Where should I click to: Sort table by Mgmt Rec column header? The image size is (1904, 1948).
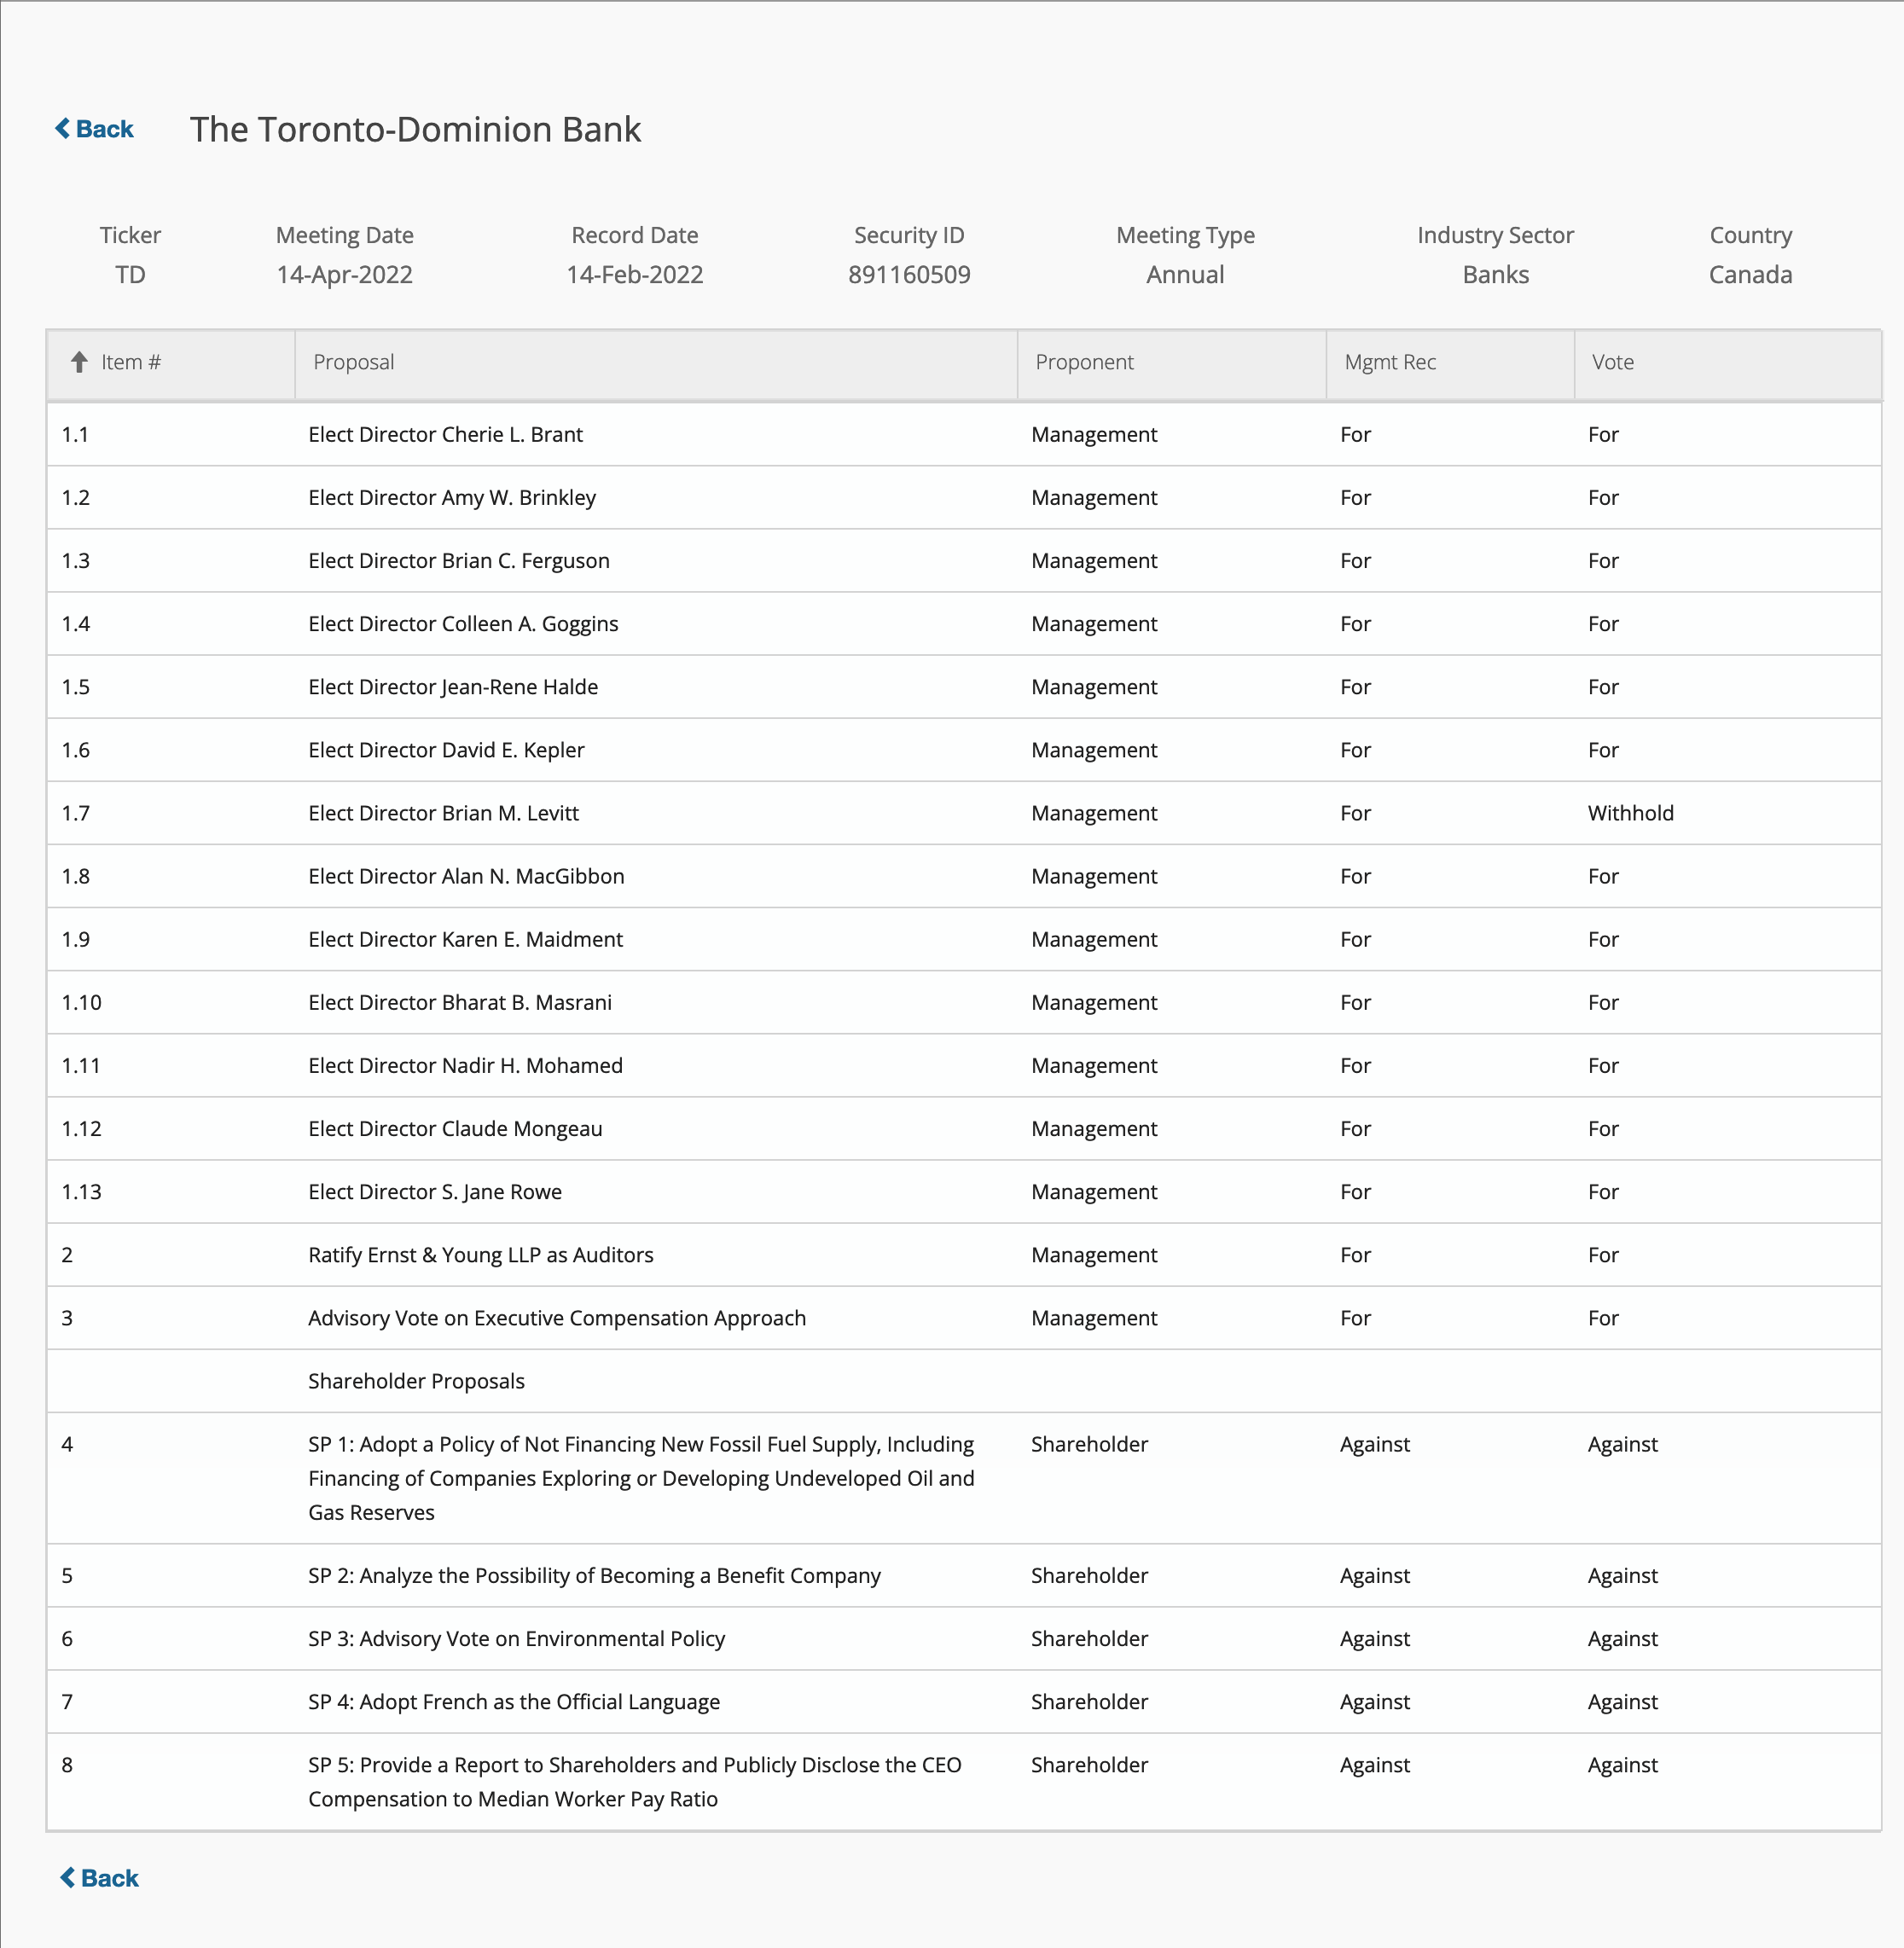click(x=1389, y=362)
